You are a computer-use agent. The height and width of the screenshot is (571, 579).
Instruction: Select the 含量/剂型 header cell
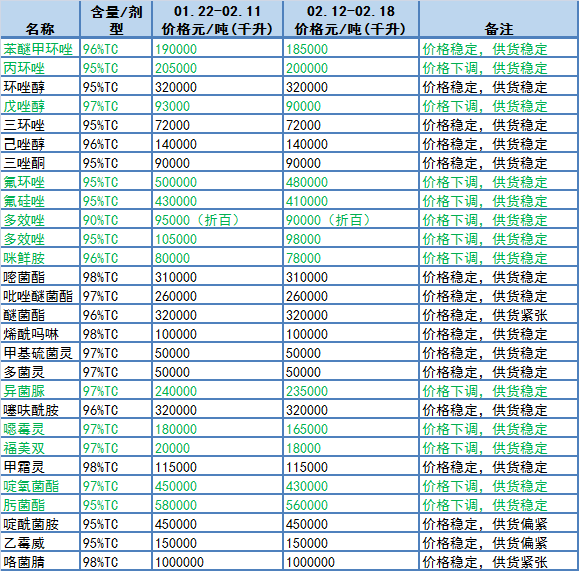point(116,19)
